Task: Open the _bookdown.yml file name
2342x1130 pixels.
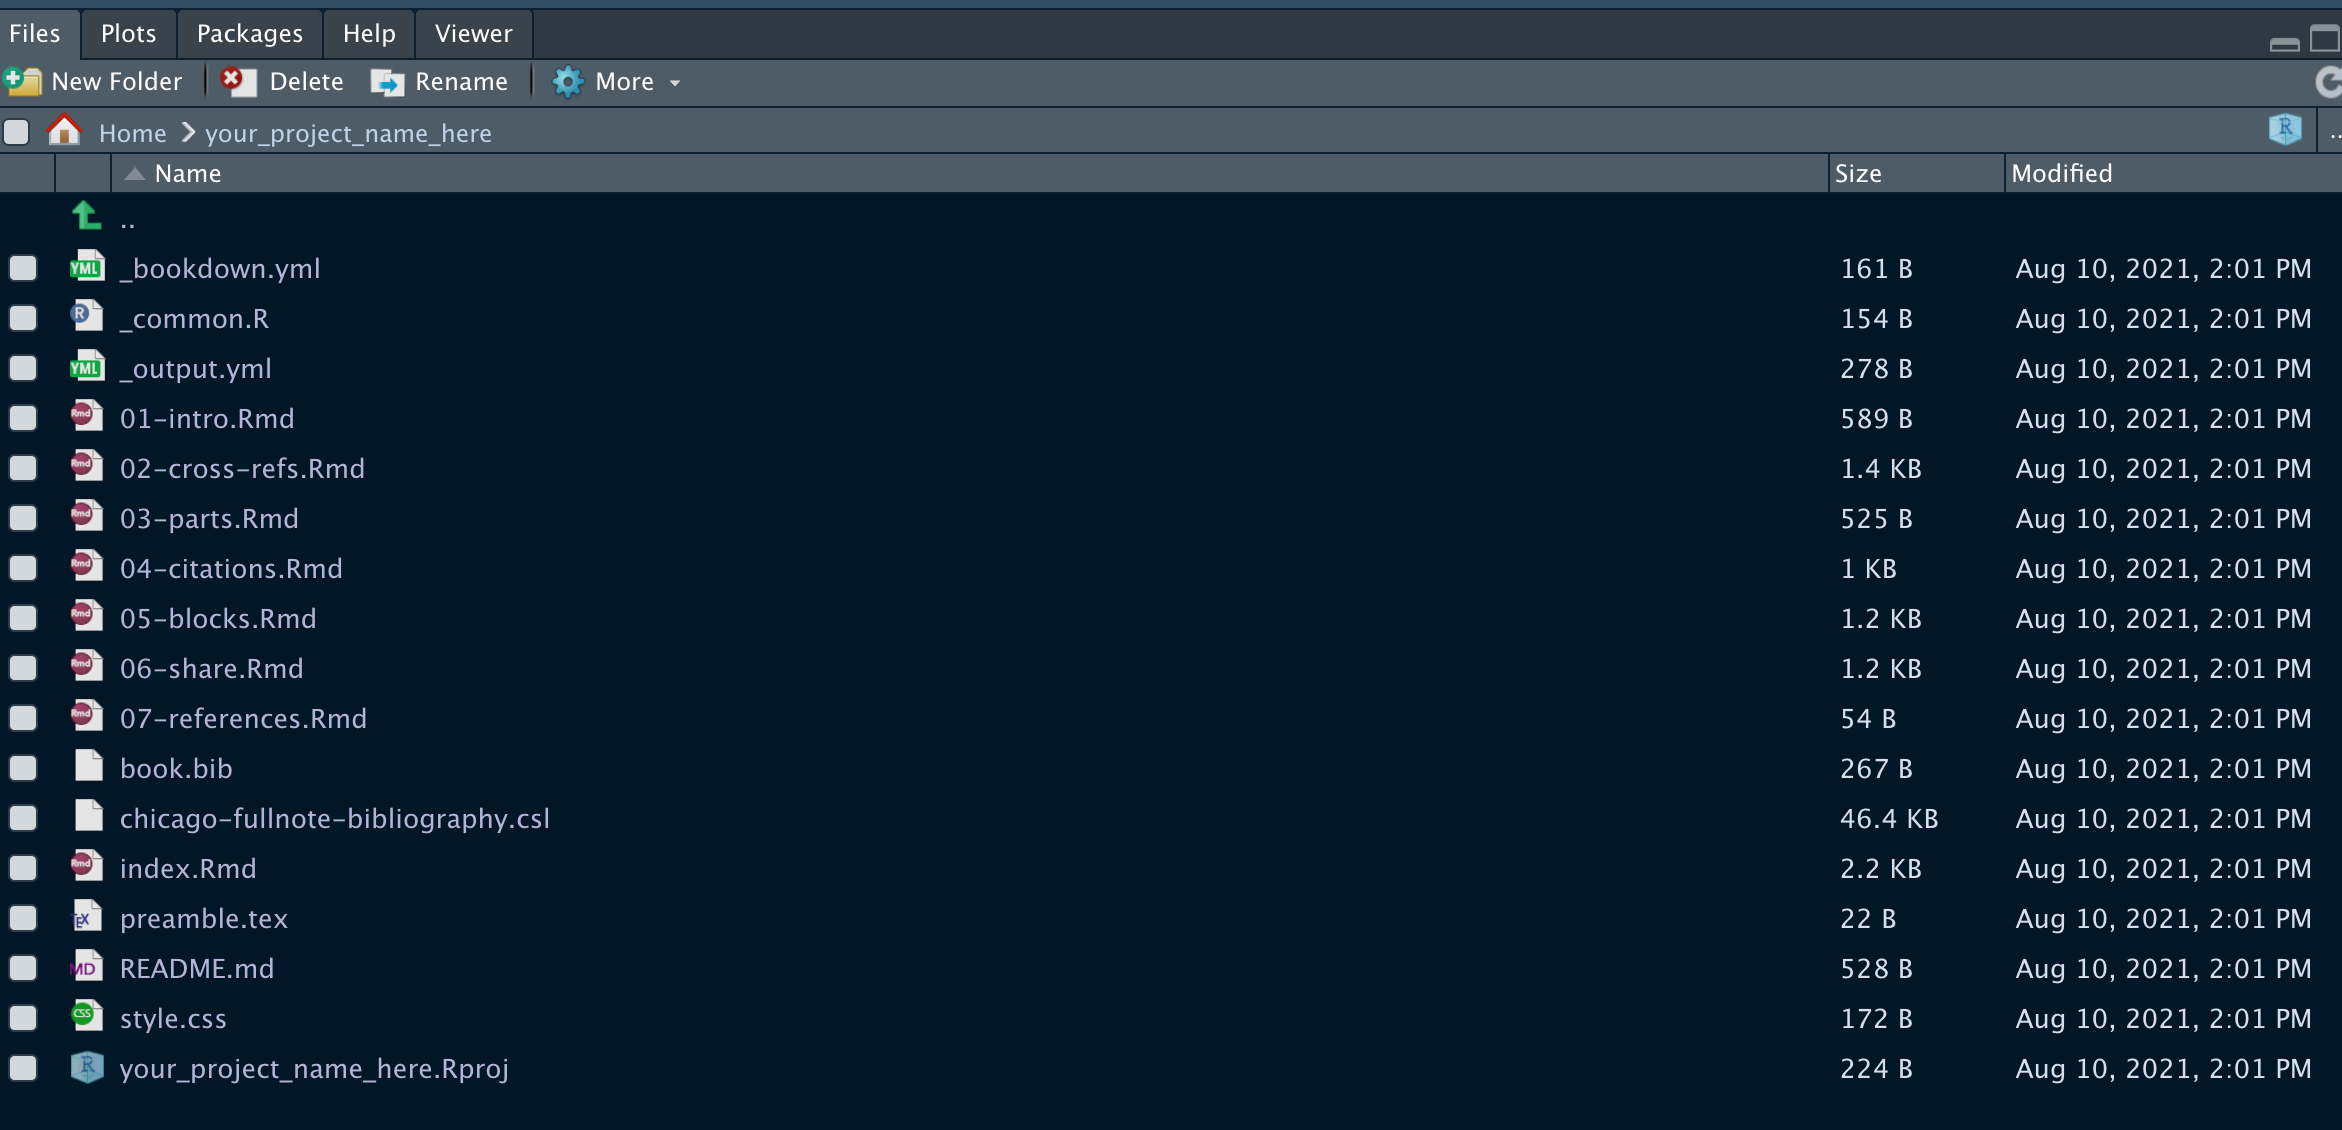Action: tap(220, 268)
